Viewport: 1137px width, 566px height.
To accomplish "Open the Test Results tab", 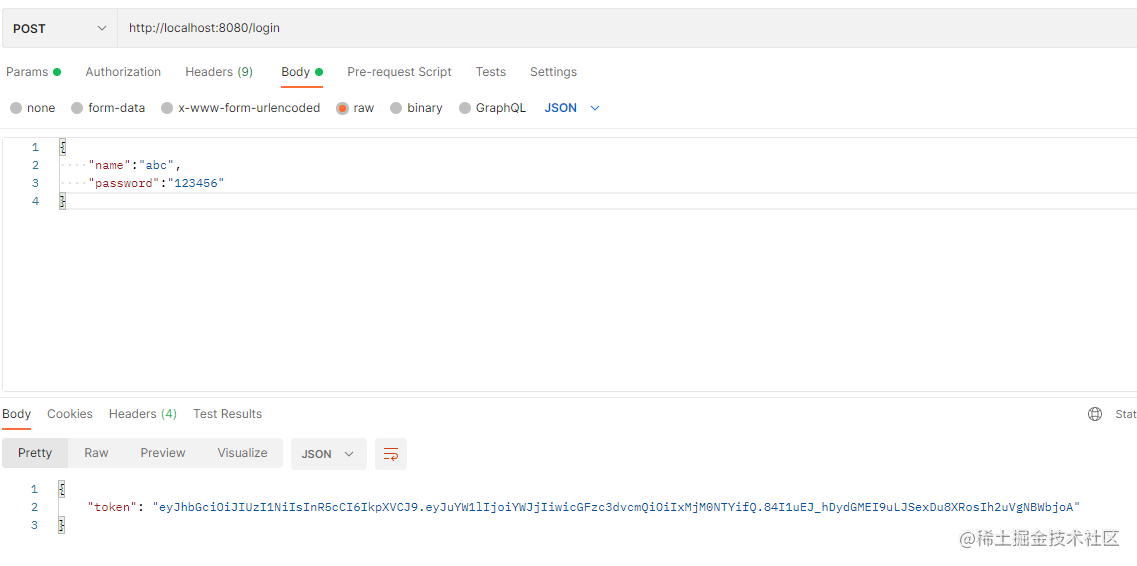I will 228,414.
